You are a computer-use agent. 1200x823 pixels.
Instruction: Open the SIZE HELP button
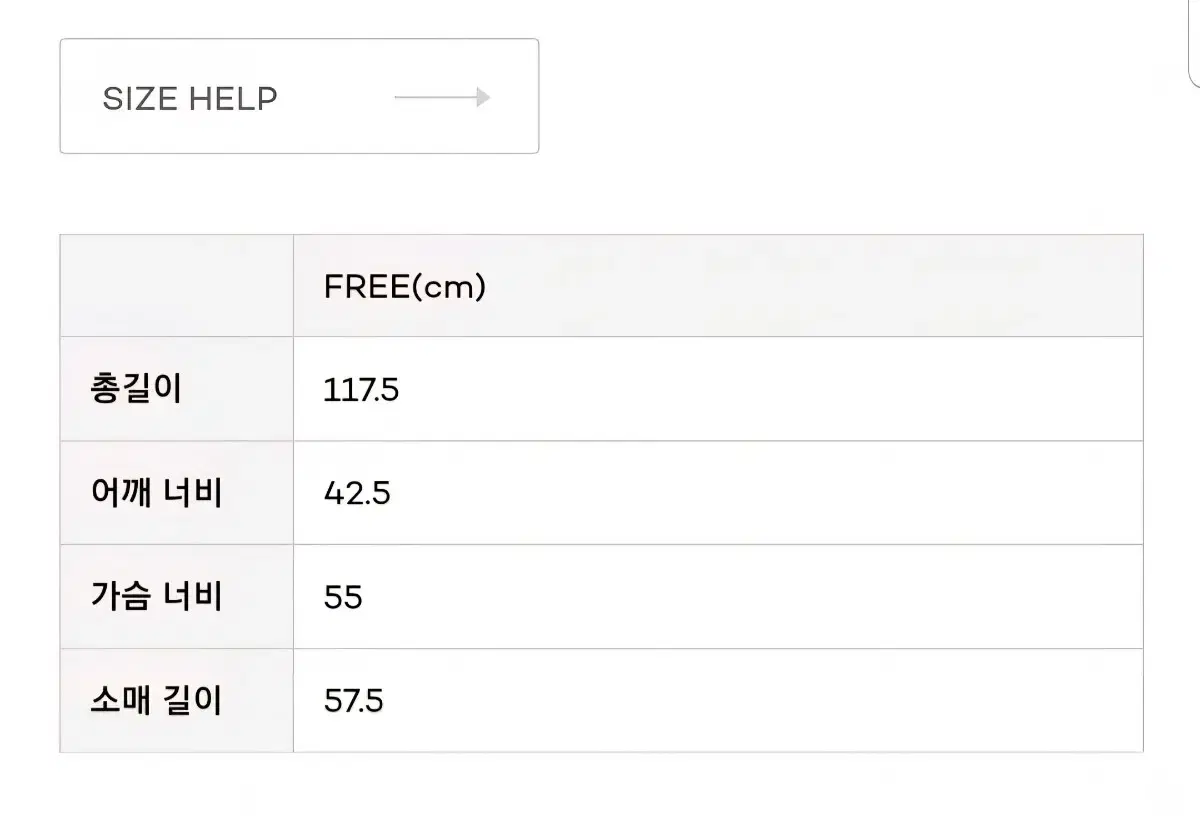[299, 96]
